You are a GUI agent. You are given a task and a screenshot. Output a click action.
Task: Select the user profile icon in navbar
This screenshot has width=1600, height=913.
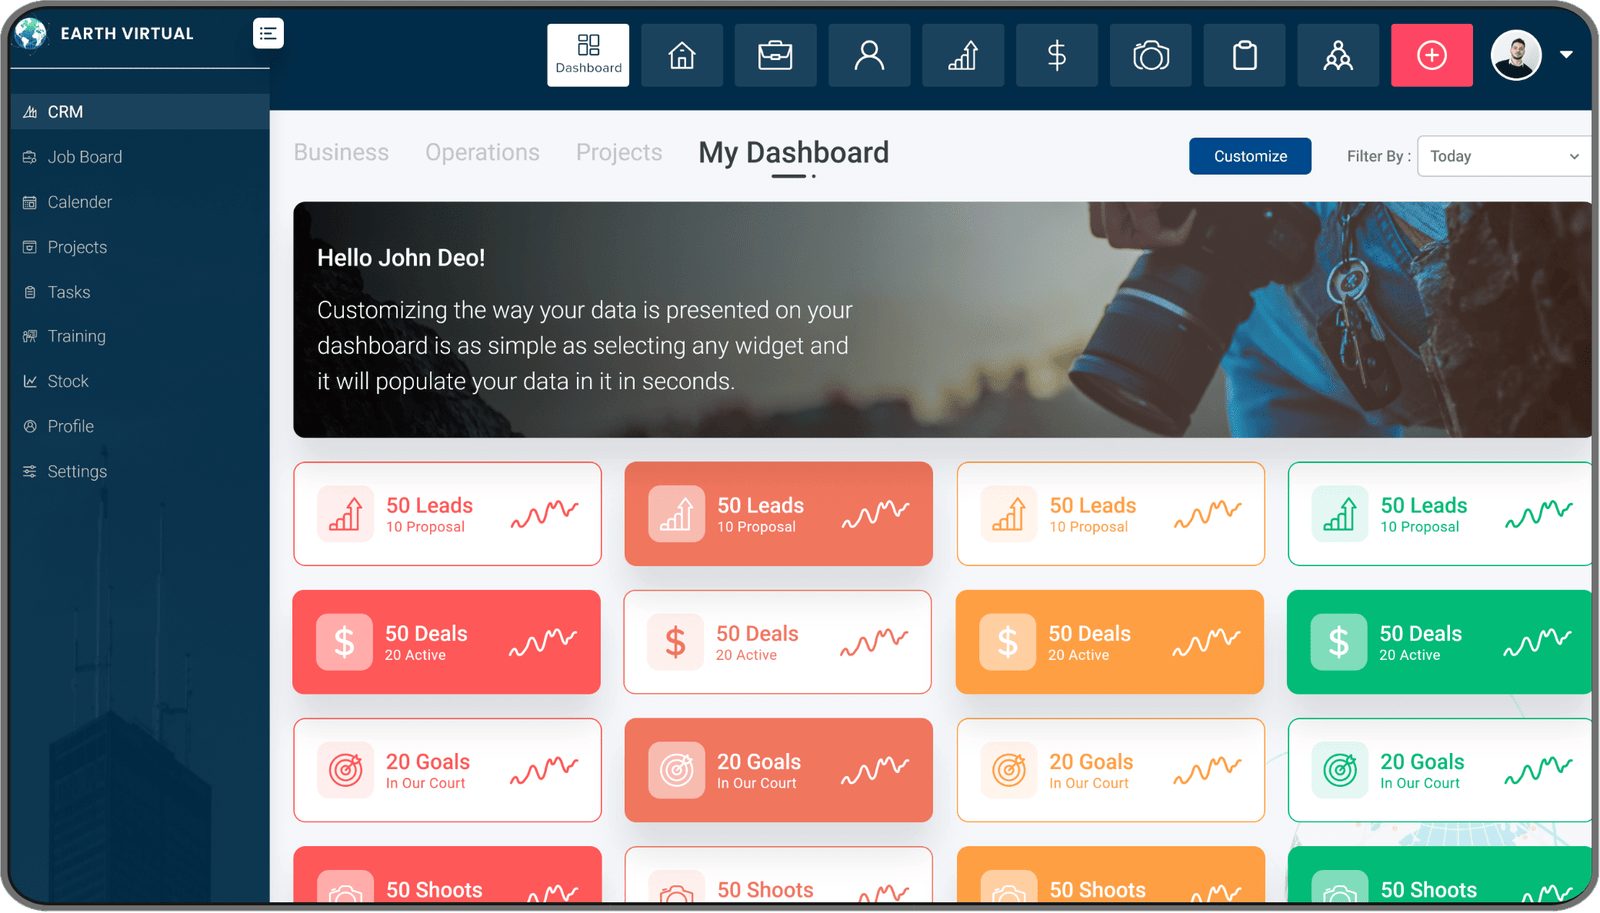tap(869, 55)
